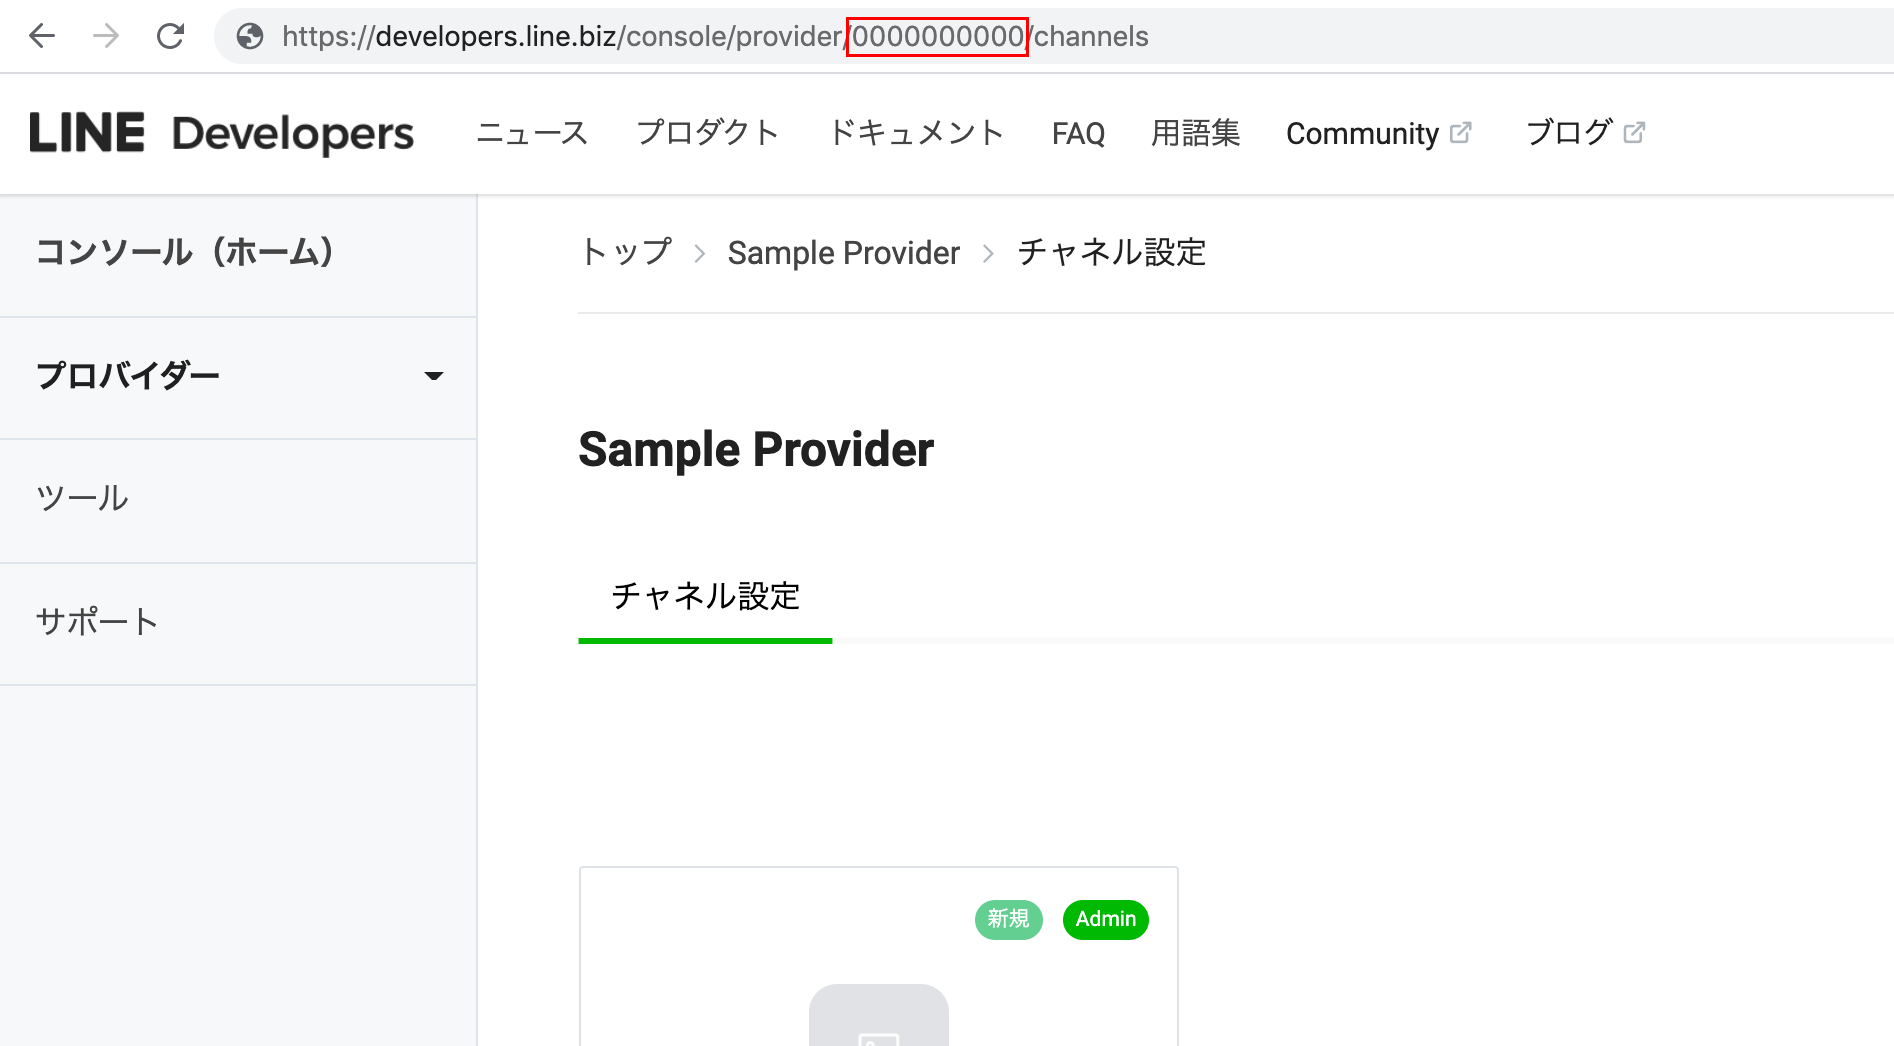Image resolution: width=1894 pixels, height=1046 pixels.
Task: Select ツール in sidebar
Action: tap(238, 501)
